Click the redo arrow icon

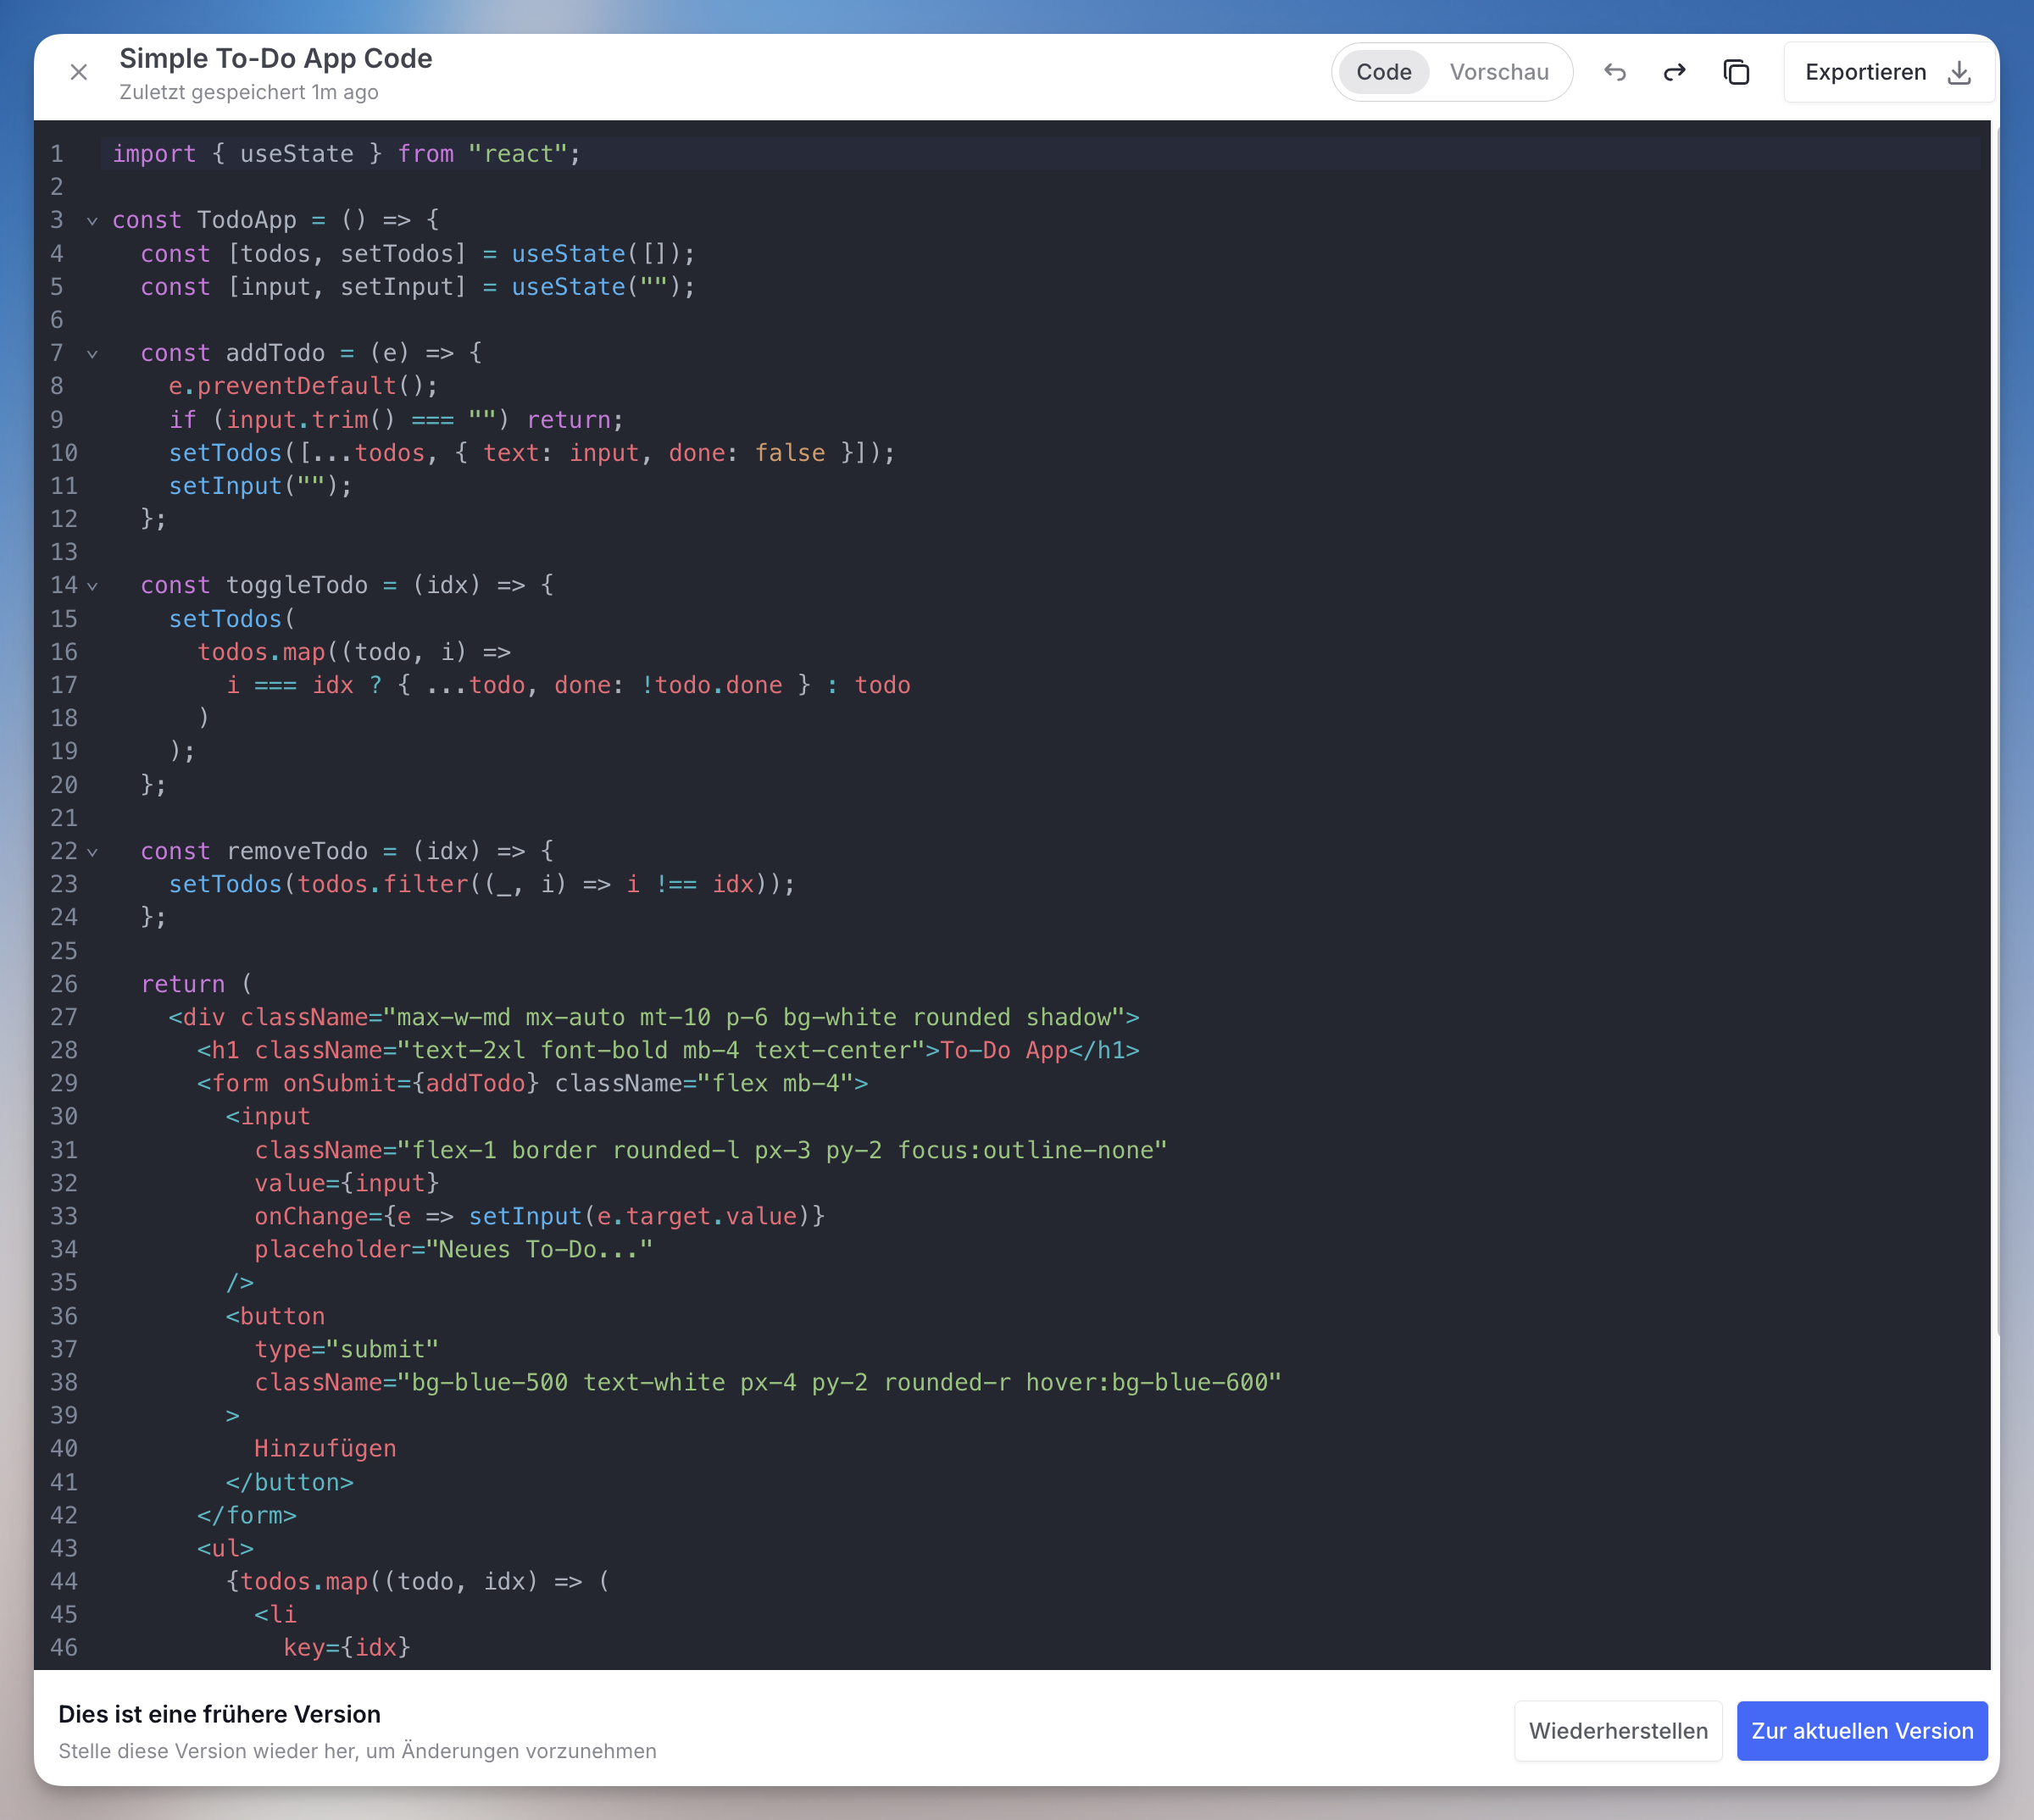pos(1674,72)
